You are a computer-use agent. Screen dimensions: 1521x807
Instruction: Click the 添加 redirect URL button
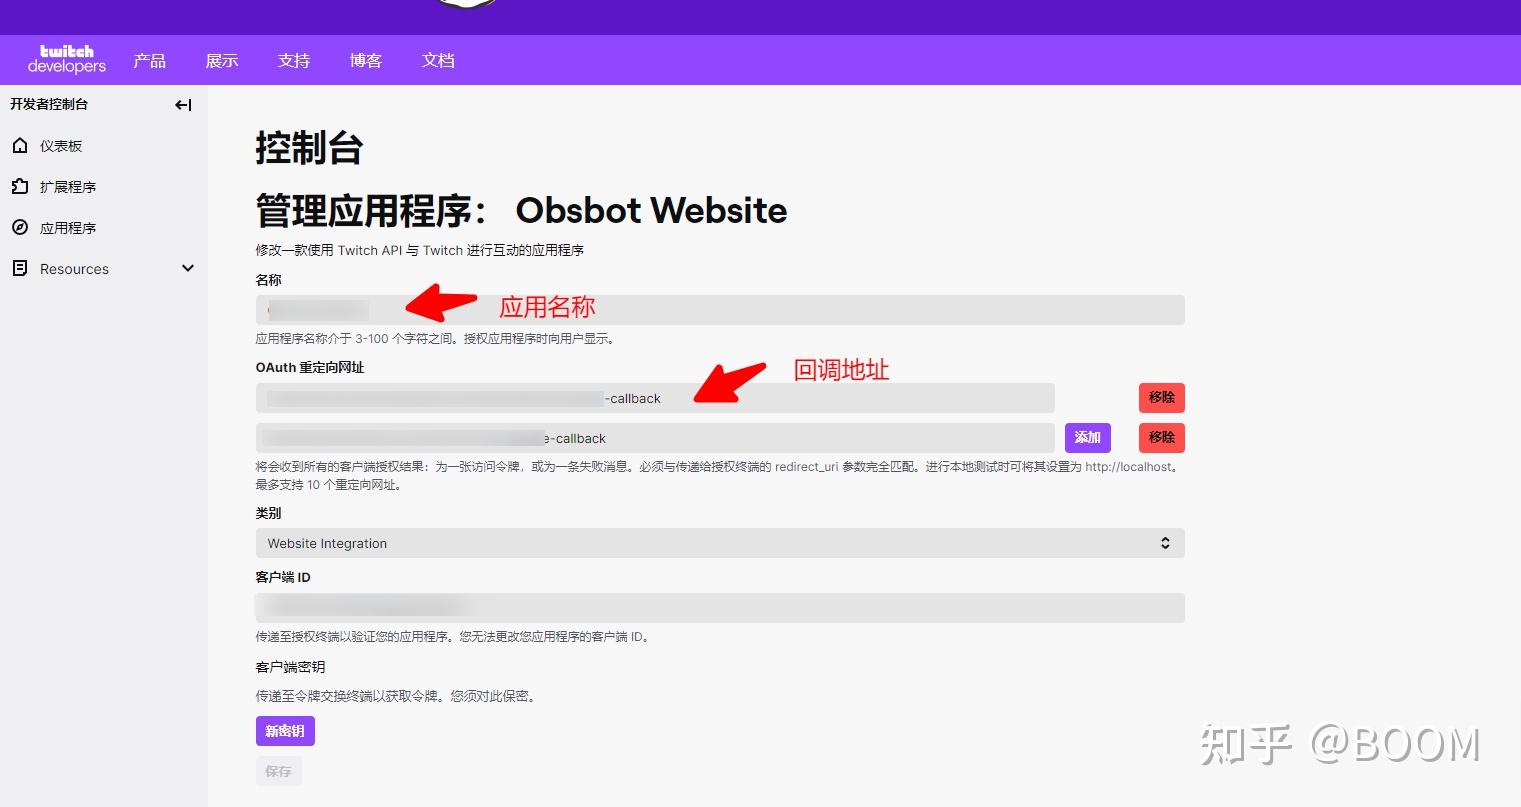[1088, 438]
